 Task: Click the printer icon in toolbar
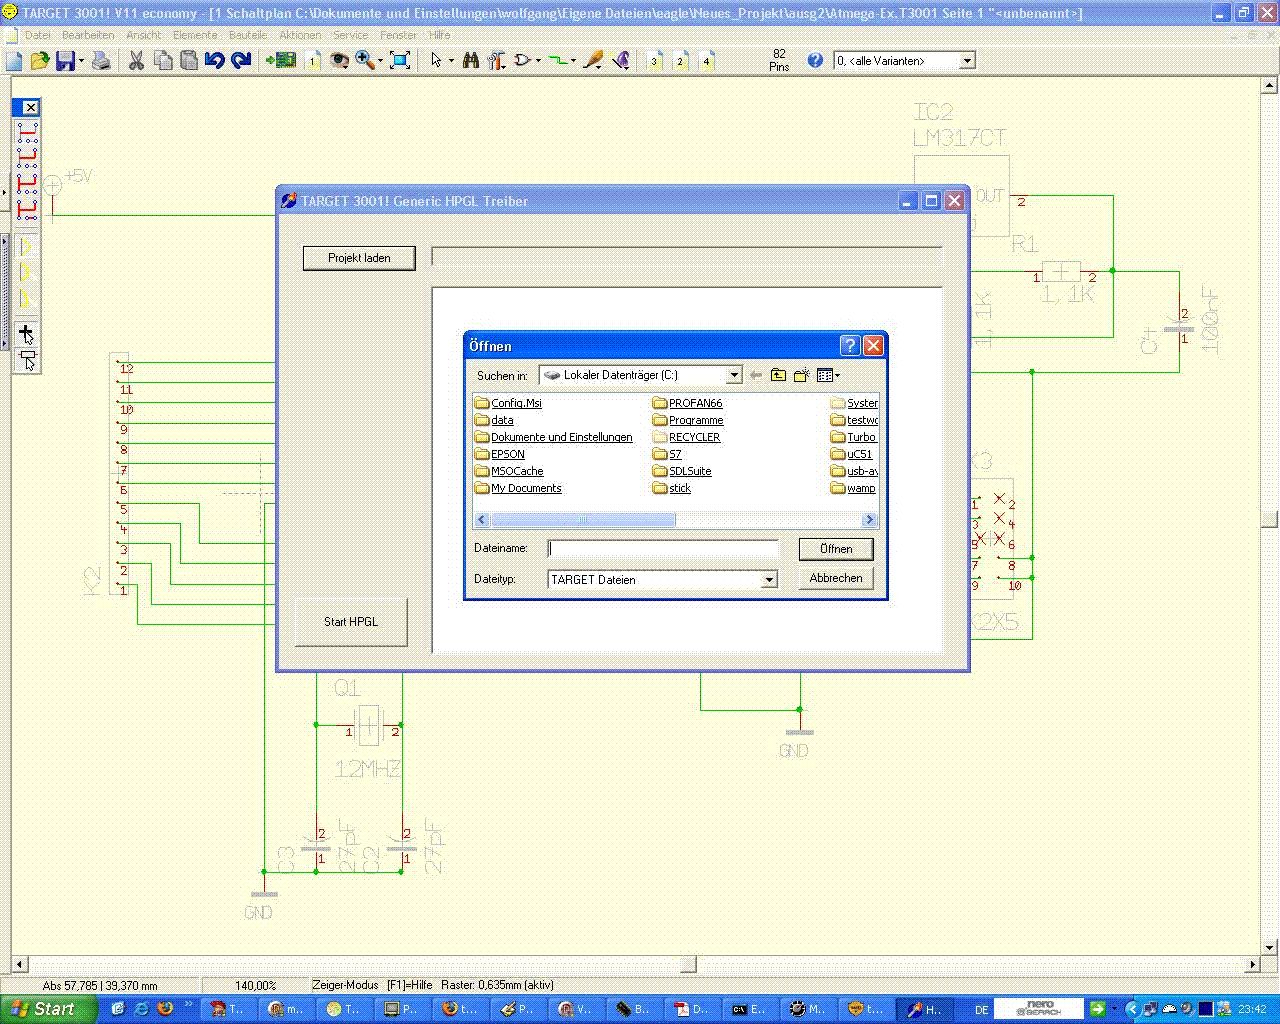pos(101,61)
